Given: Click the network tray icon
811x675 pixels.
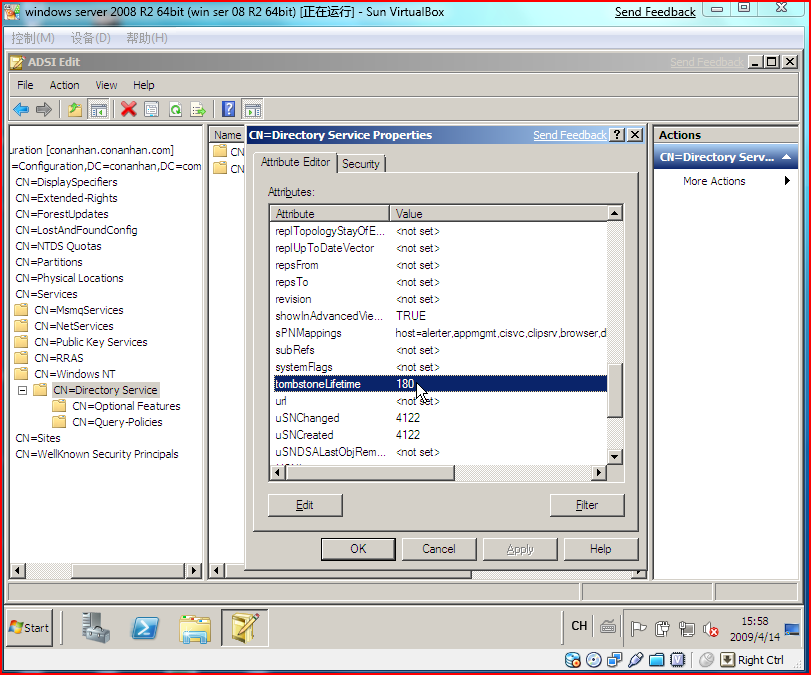Looking at the screenshot, I should coord(687,629).
